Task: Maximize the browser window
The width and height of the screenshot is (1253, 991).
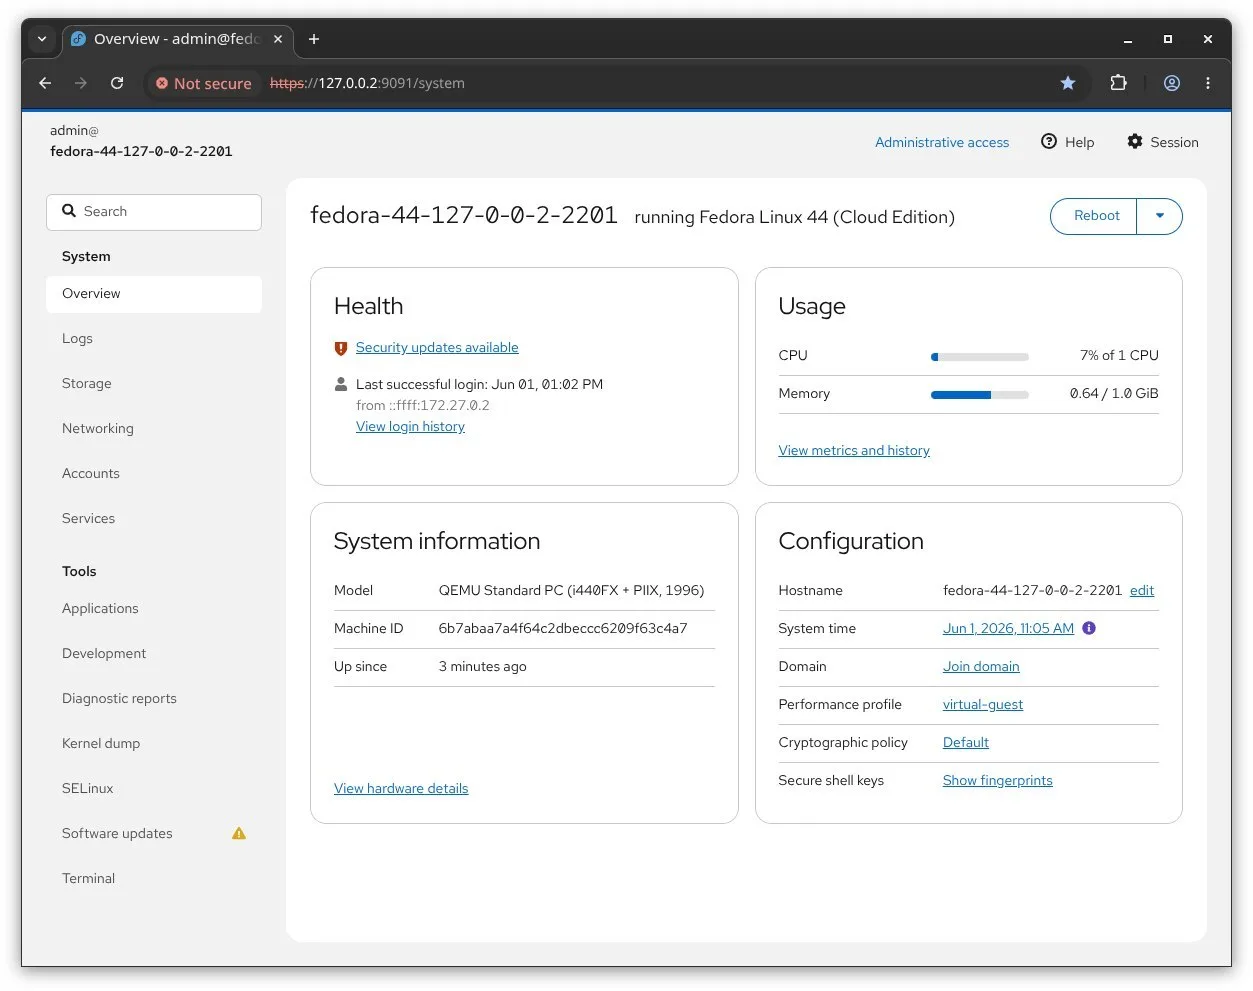Action: [x=1168, y=39]
